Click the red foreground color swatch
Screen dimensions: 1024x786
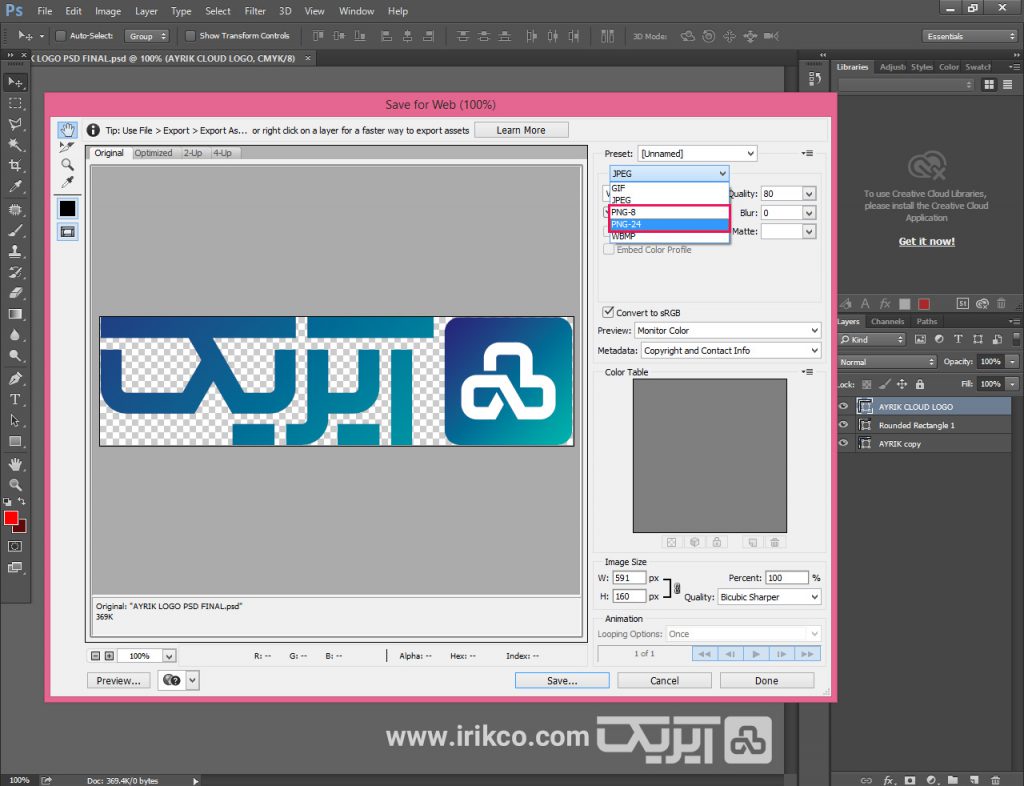(11, 518)
